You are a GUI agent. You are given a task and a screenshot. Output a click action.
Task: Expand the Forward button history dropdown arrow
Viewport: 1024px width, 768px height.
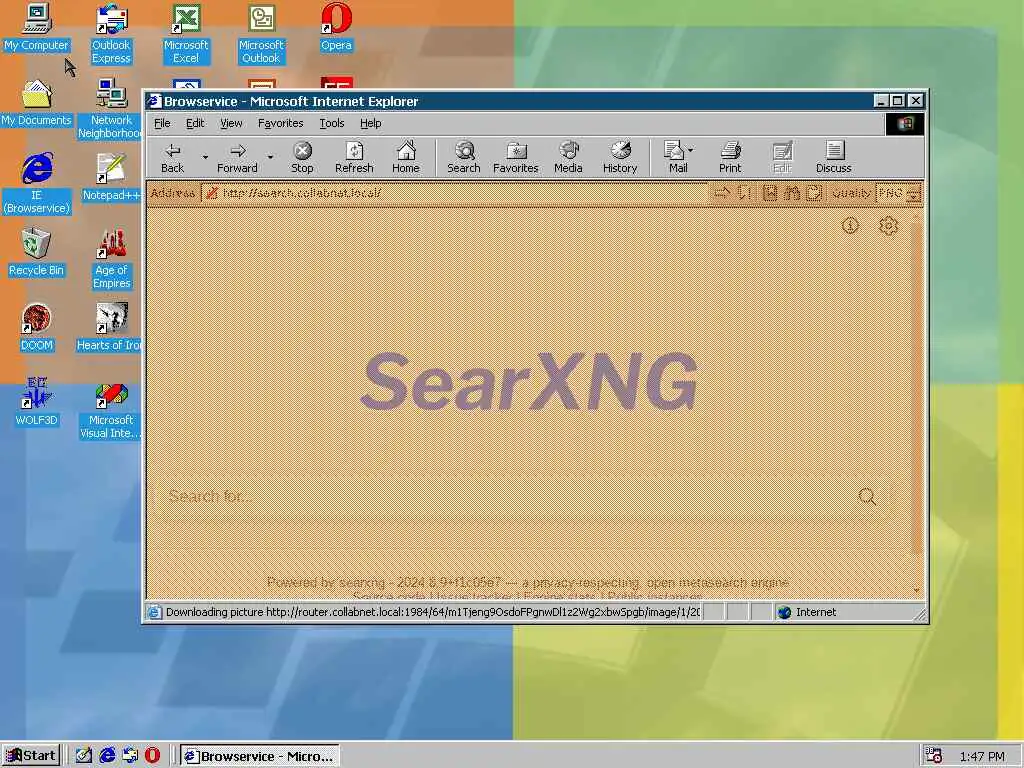pyautogui.click(x=270, y=157)
